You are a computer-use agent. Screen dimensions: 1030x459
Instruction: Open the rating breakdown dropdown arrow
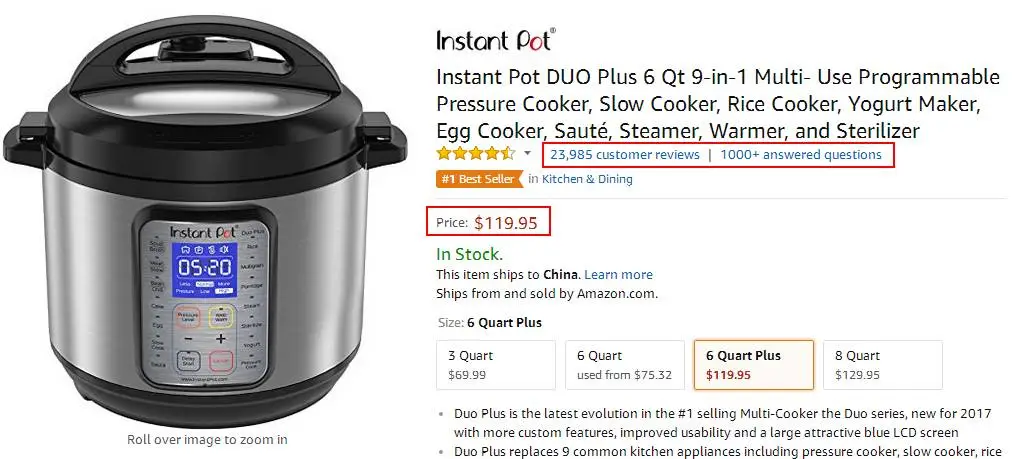527,154
